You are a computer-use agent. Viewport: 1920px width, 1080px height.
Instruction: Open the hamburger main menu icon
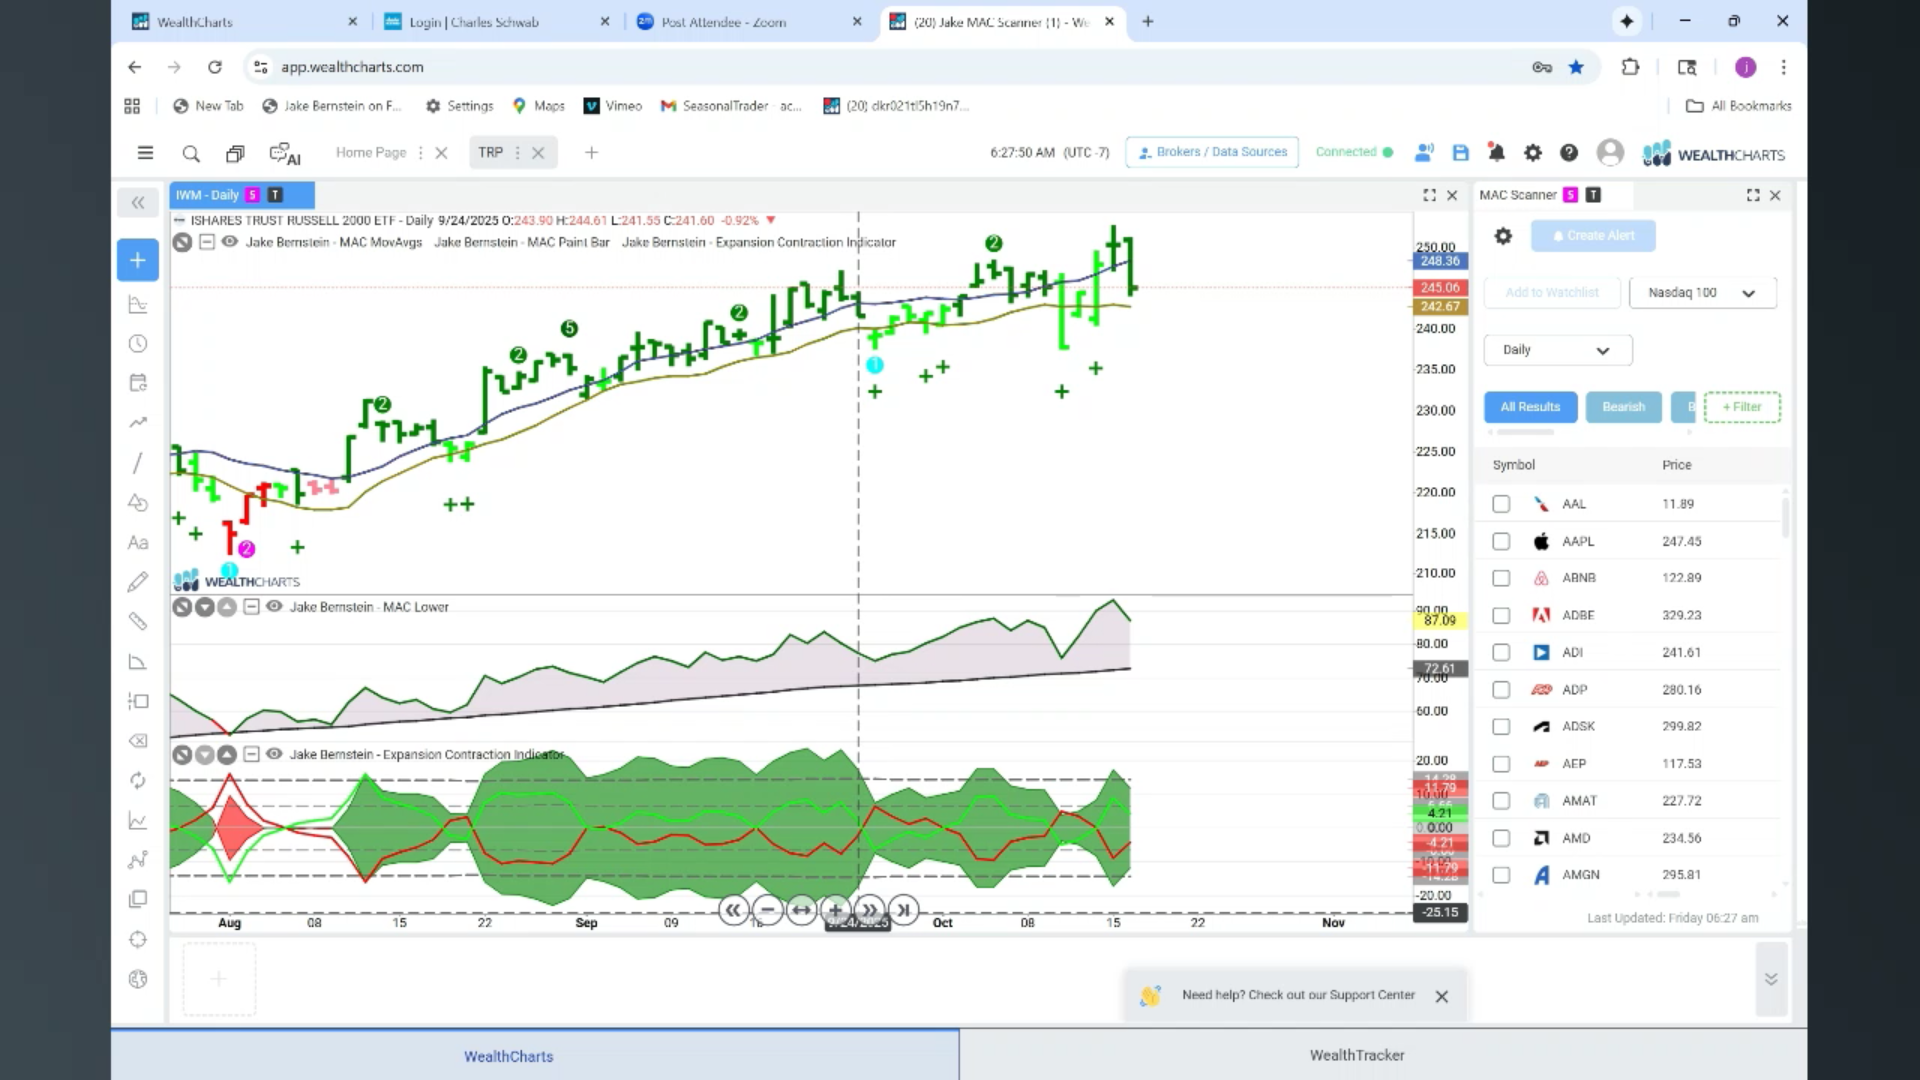(x=145, y=153)
